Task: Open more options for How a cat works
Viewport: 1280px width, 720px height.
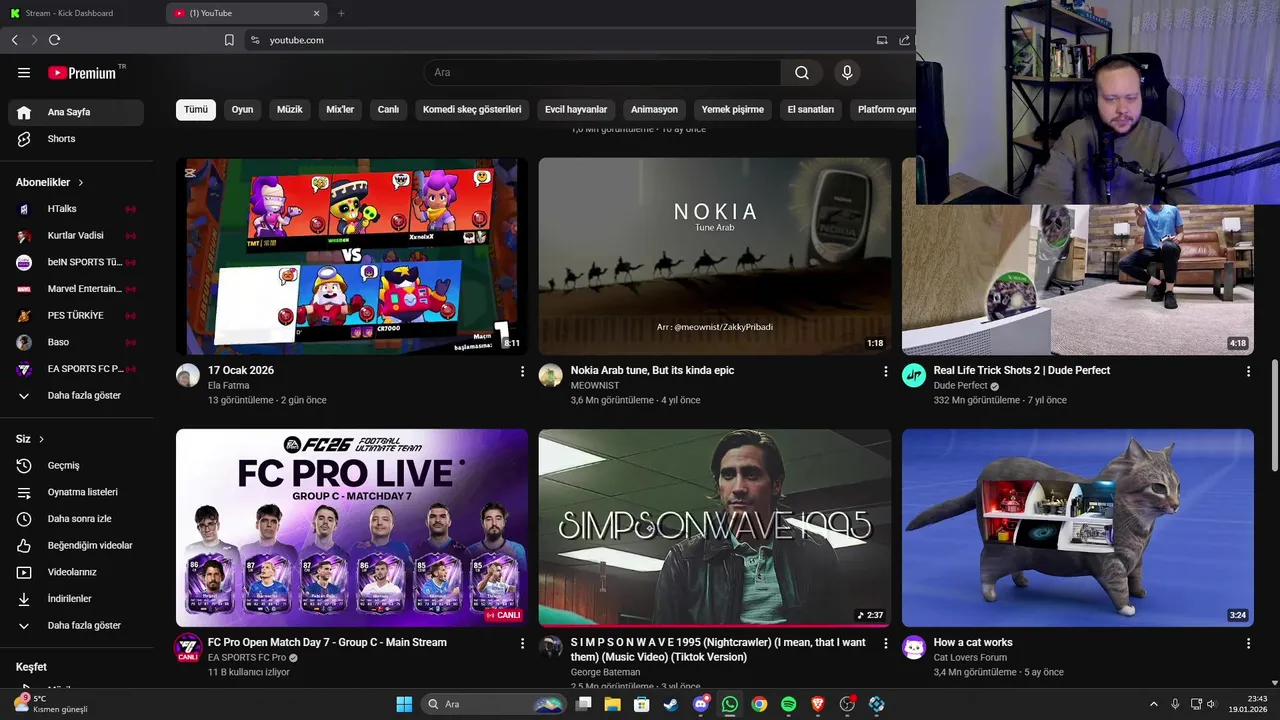Action: coord(1248,644)
